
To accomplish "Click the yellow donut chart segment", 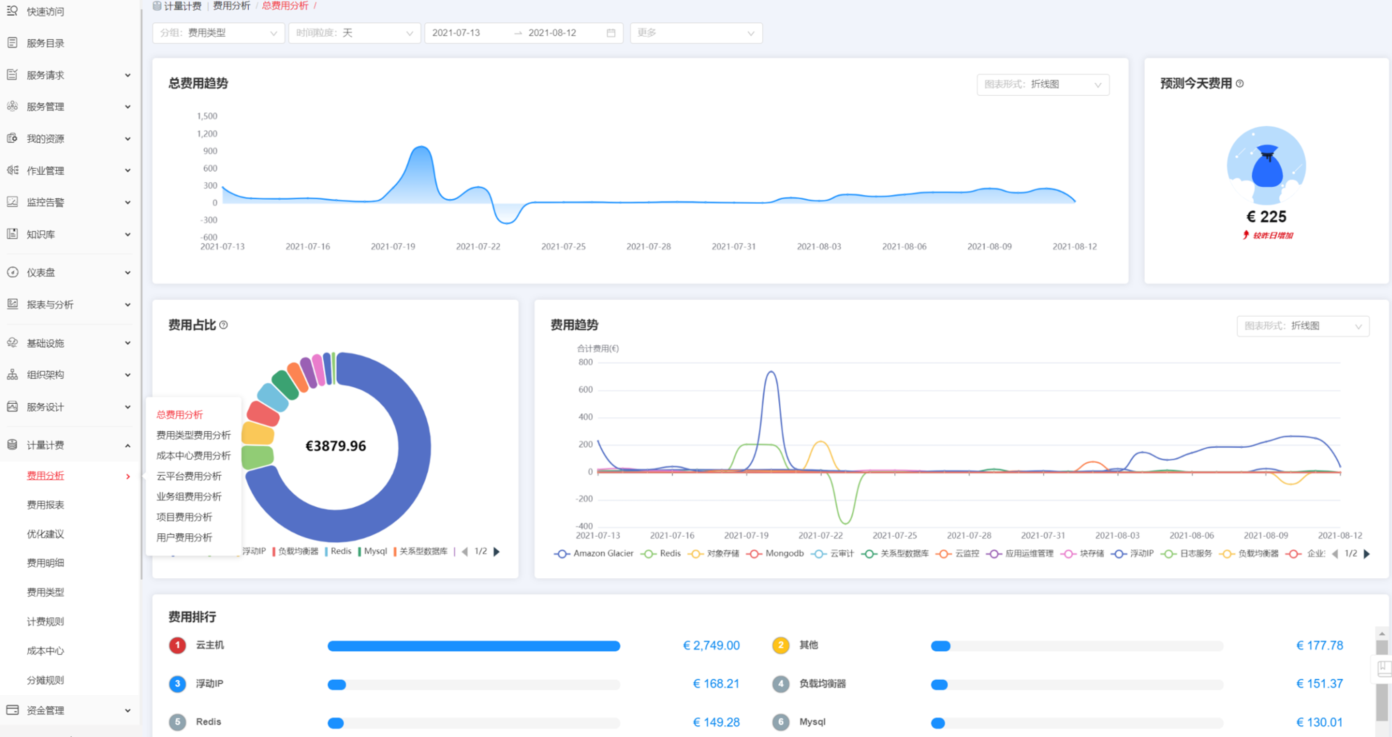I will coord(257,433).
